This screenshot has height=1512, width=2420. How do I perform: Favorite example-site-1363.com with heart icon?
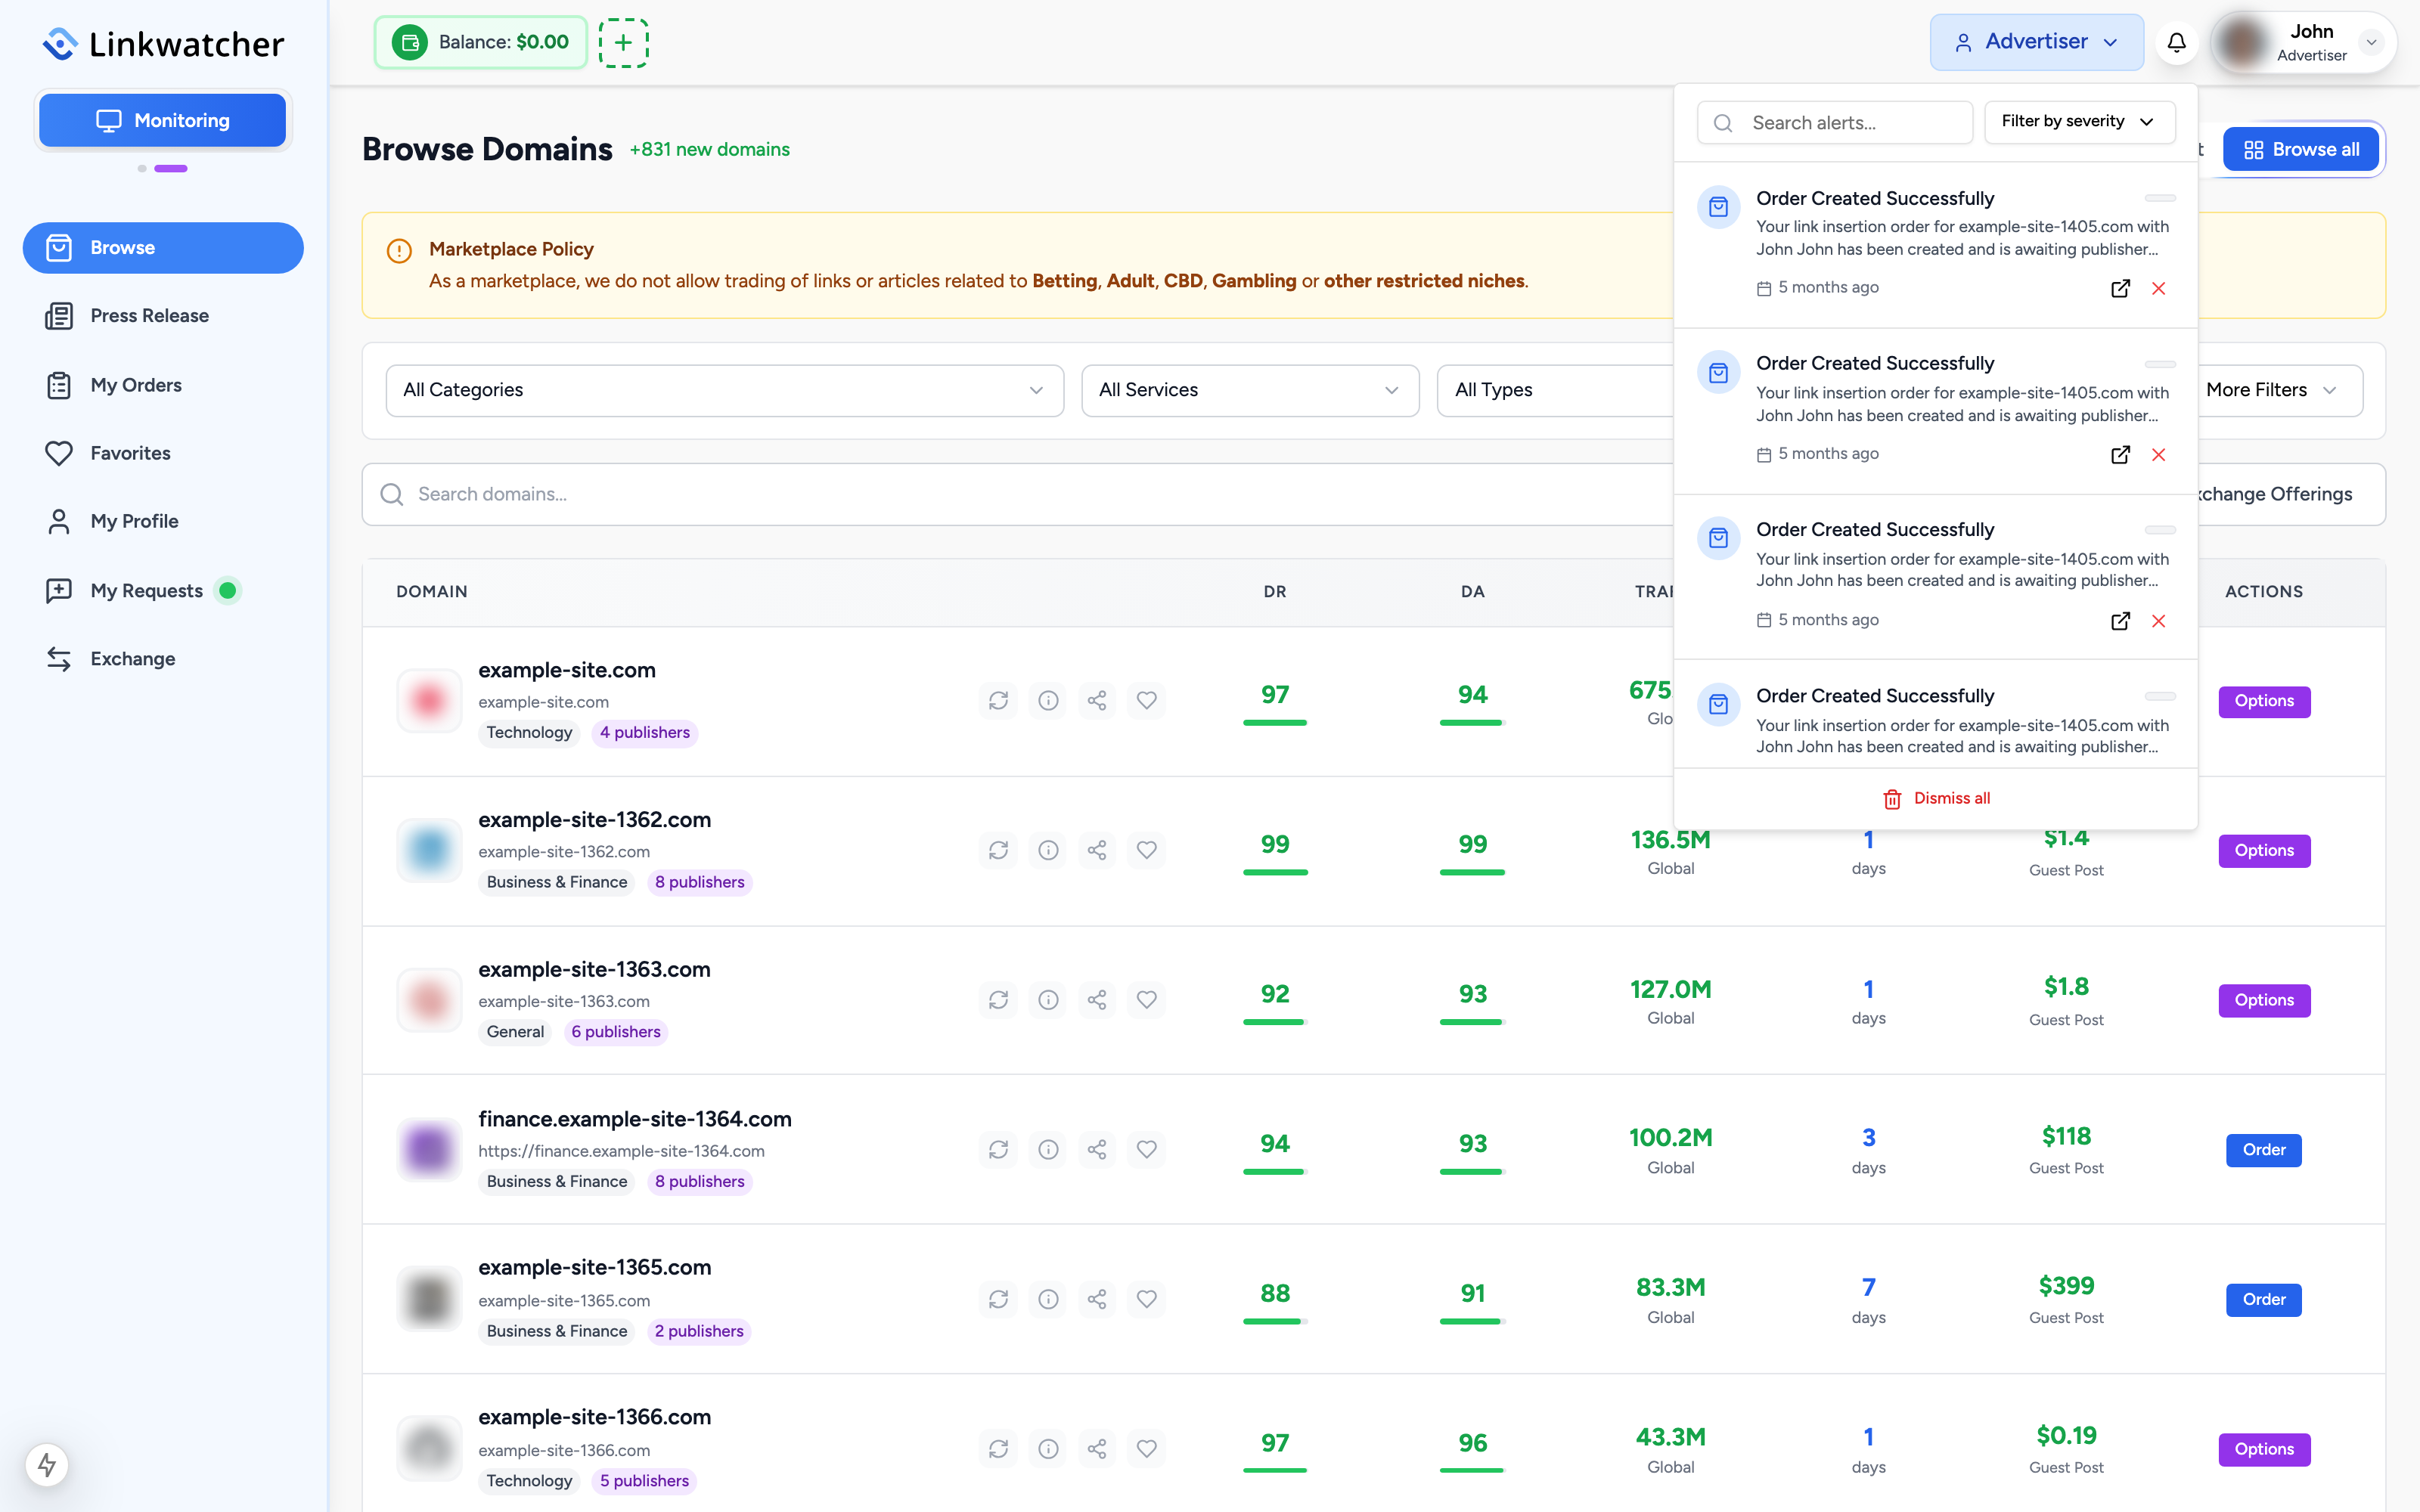tap(1147, 1000)
